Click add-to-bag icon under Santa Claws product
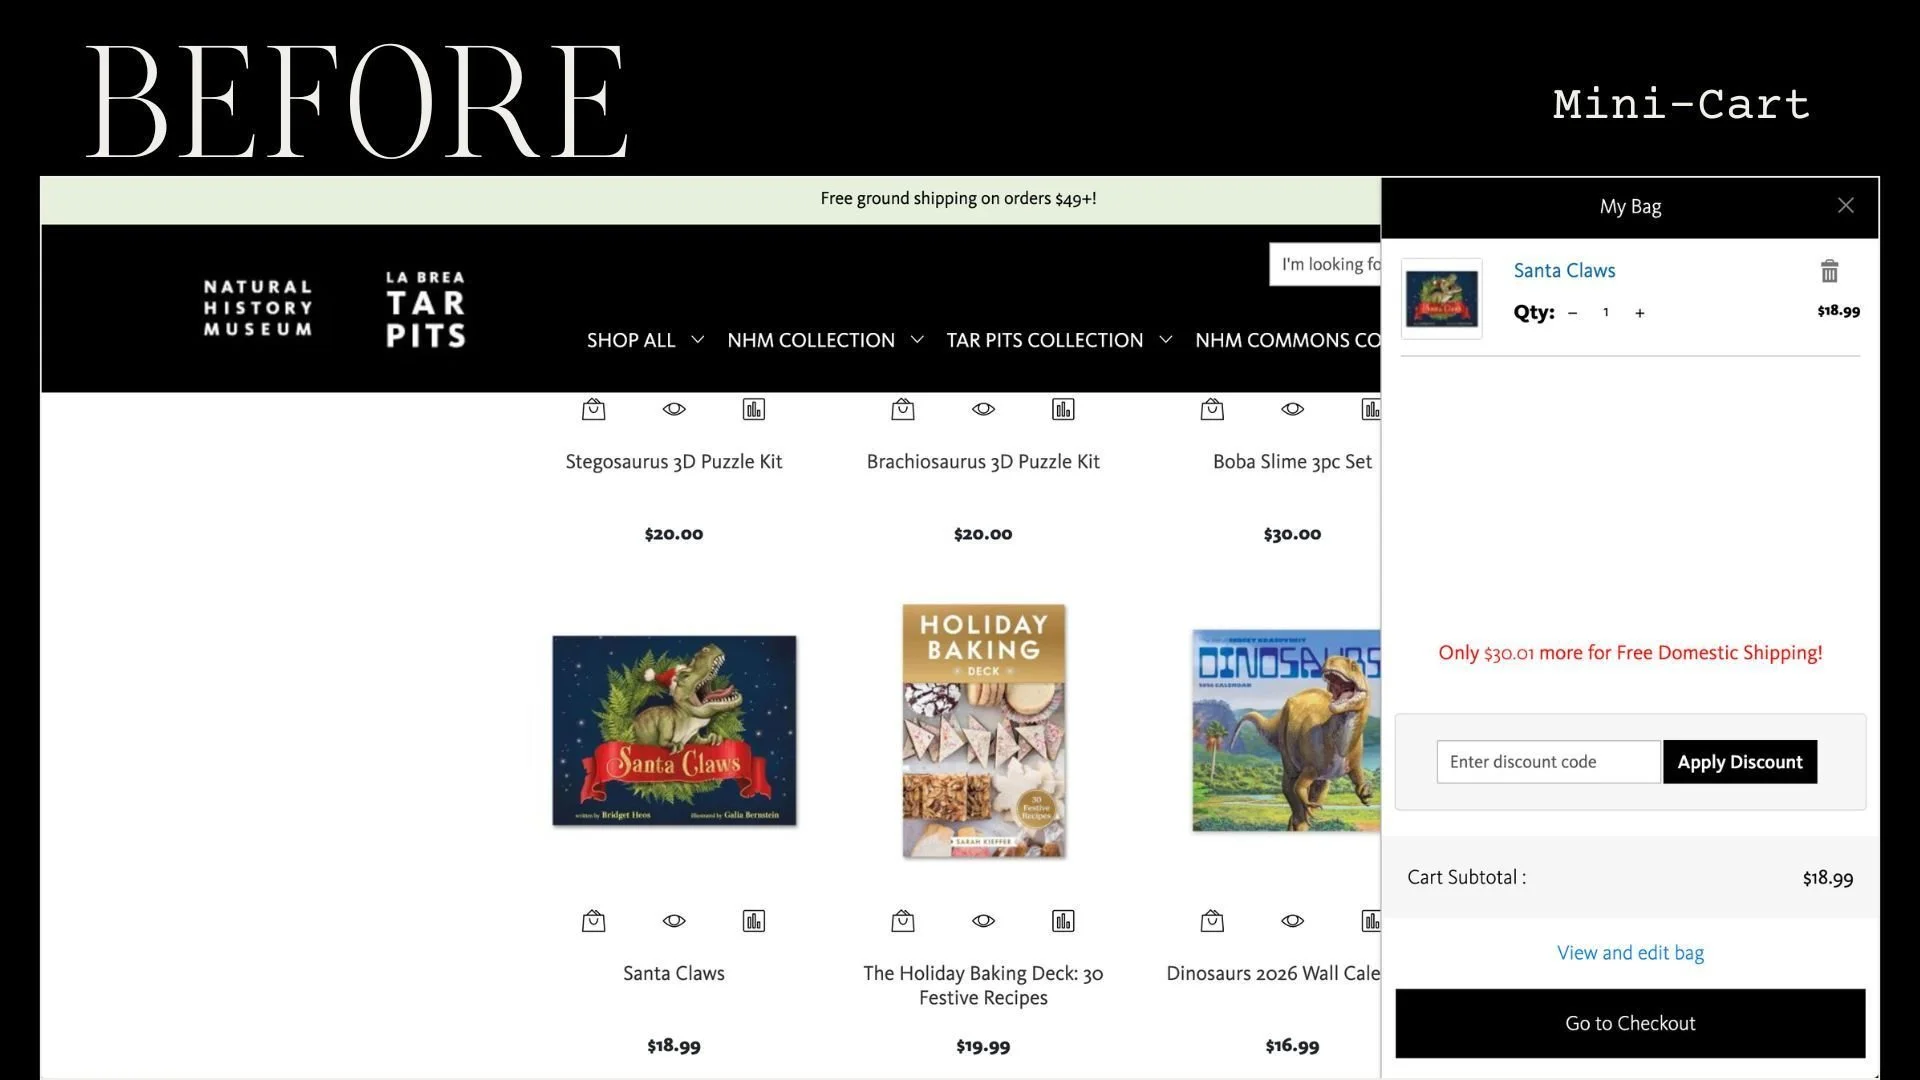The width and height of the screenshot is (1920, 1080). point(593,921)
